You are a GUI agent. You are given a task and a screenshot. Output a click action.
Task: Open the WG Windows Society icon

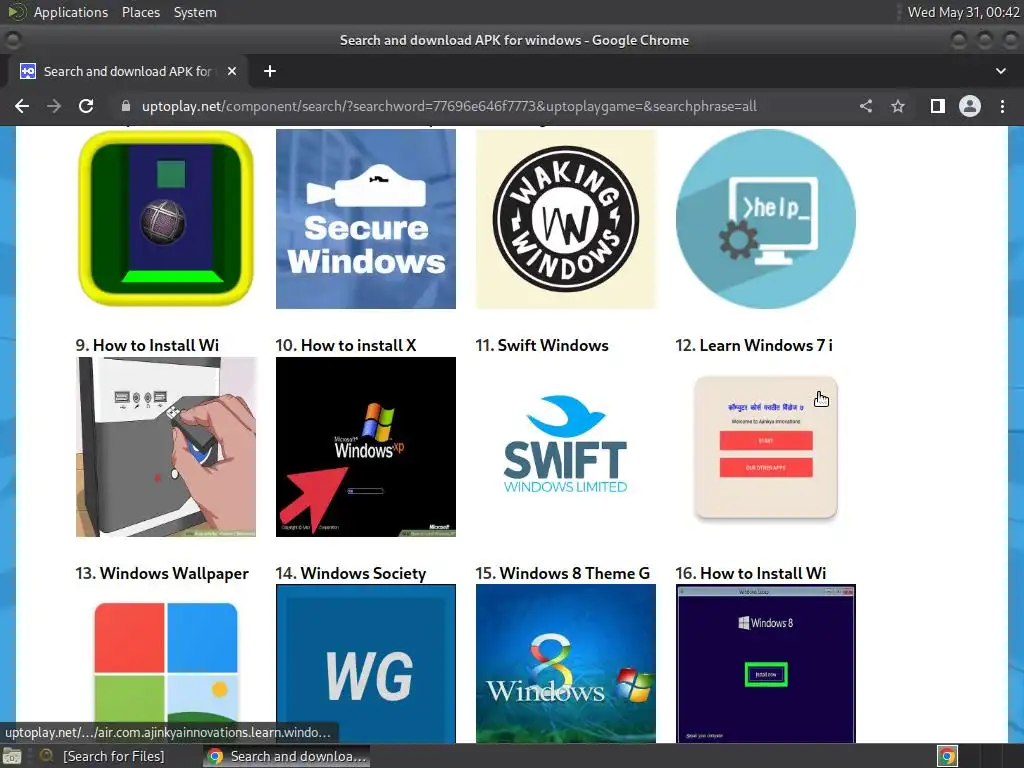point(366,664)
